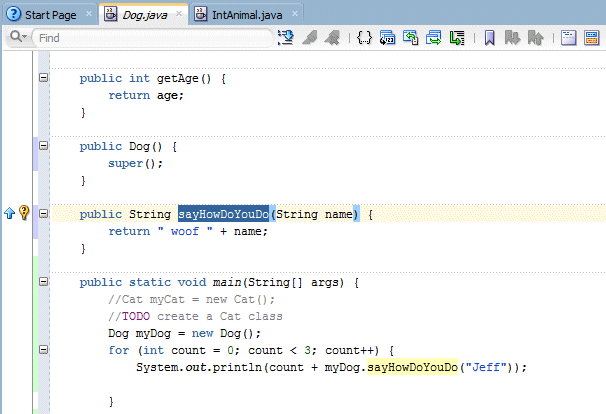The height and width of the screenshot is (414, 606).
Task: Click the grey bookmark down-arrow icon
Action: click(x=512, y=38)
